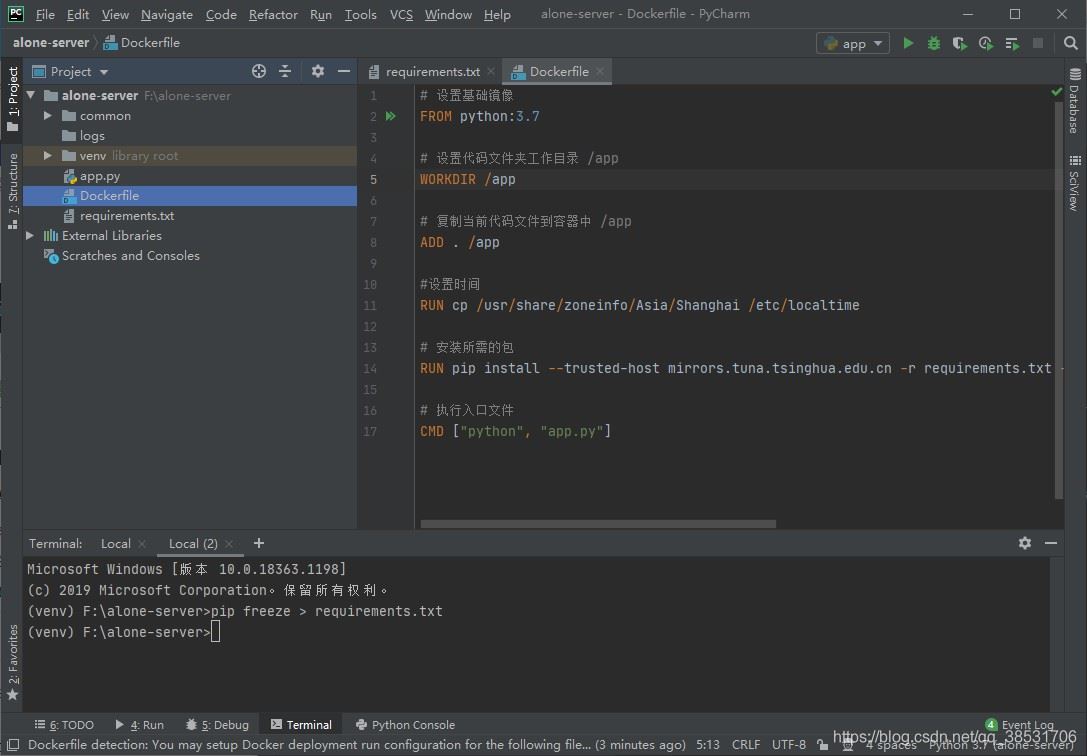Open the Refactor menu

(273, 14)
